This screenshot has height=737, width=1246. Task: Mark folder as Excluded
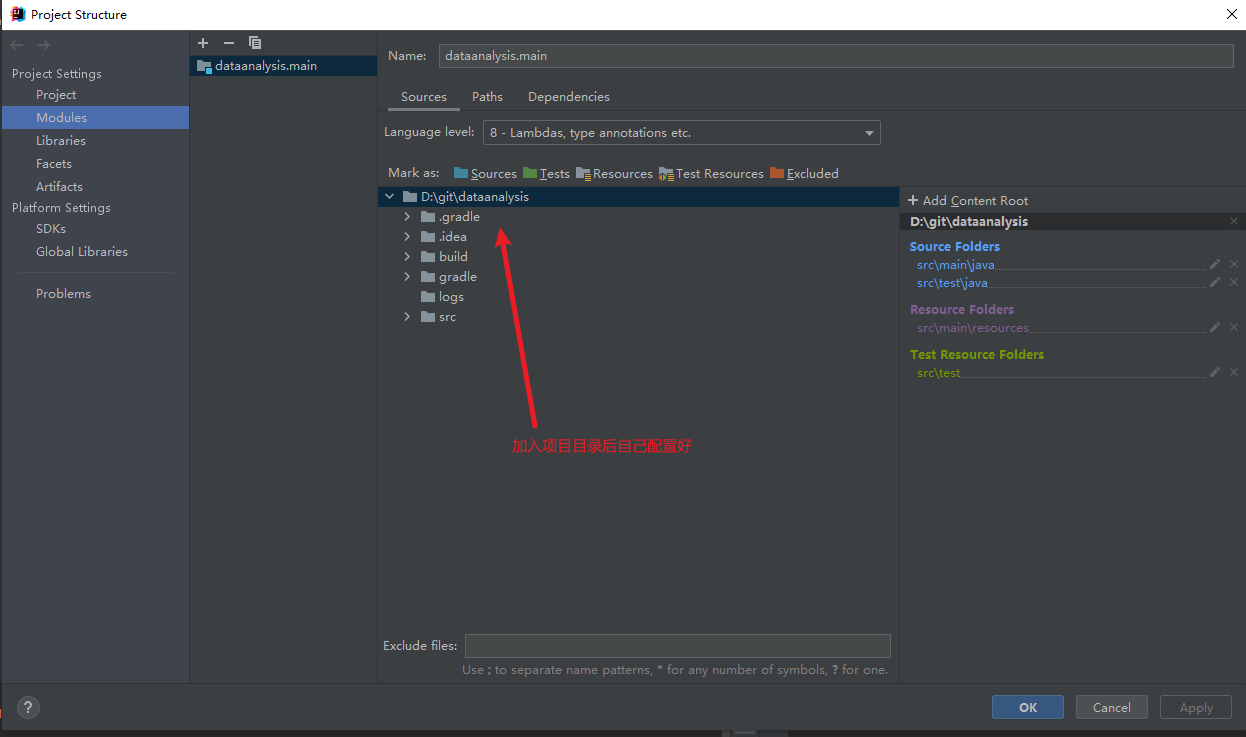[x=804, y=173]
